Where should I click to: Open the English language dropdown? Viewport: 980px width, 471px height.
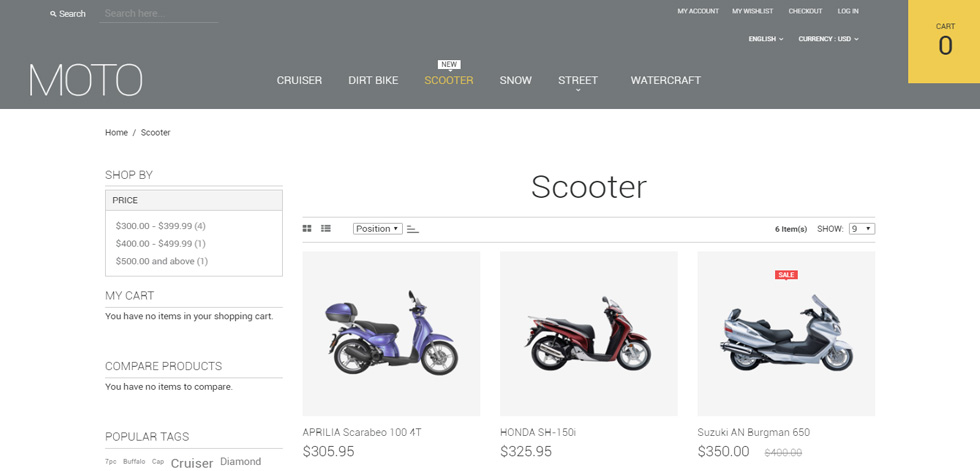tap(766, 39)
